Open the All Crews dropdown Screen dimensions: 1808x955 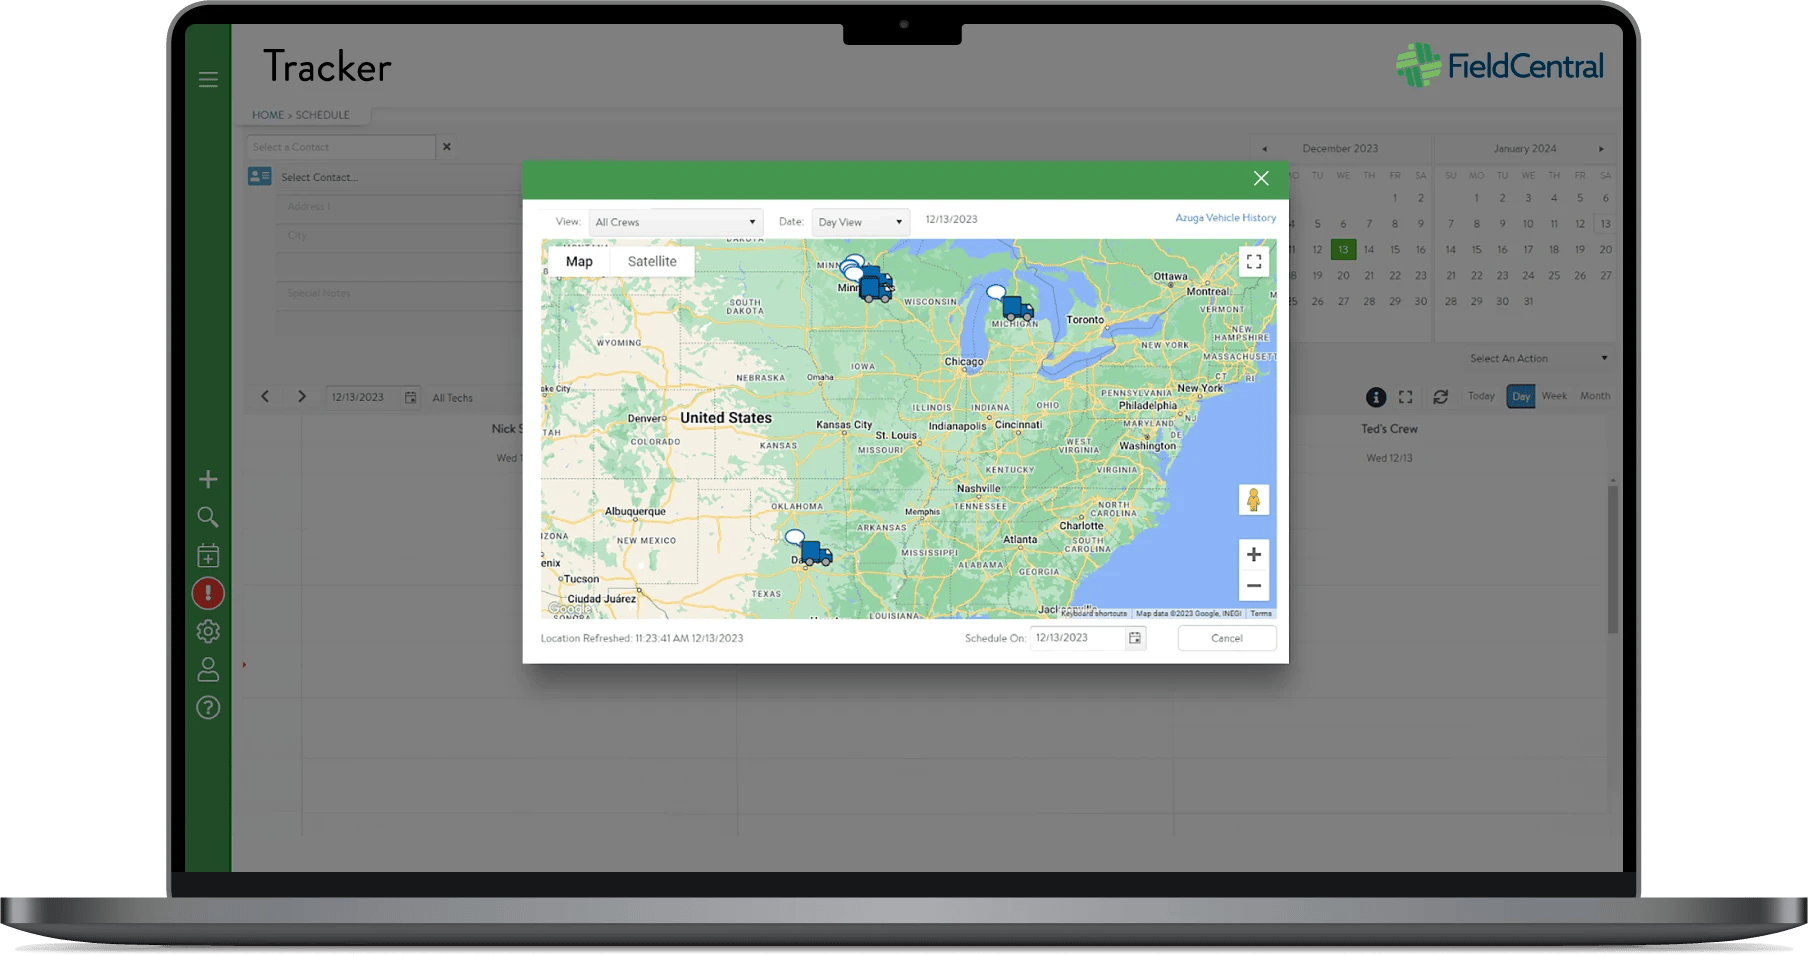[675, 221]
